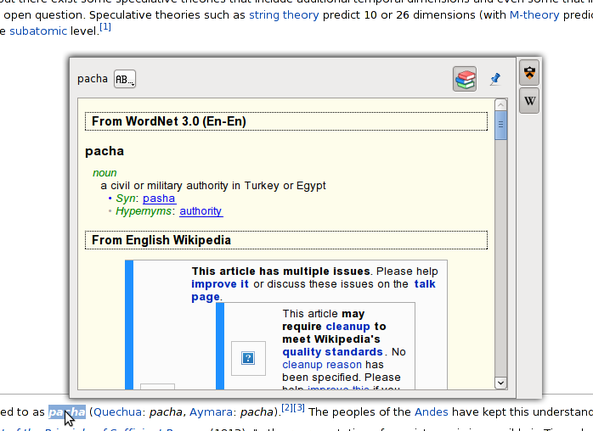Click the popup's pacha word label
The image size is (593, 431).
coord(93,79)
